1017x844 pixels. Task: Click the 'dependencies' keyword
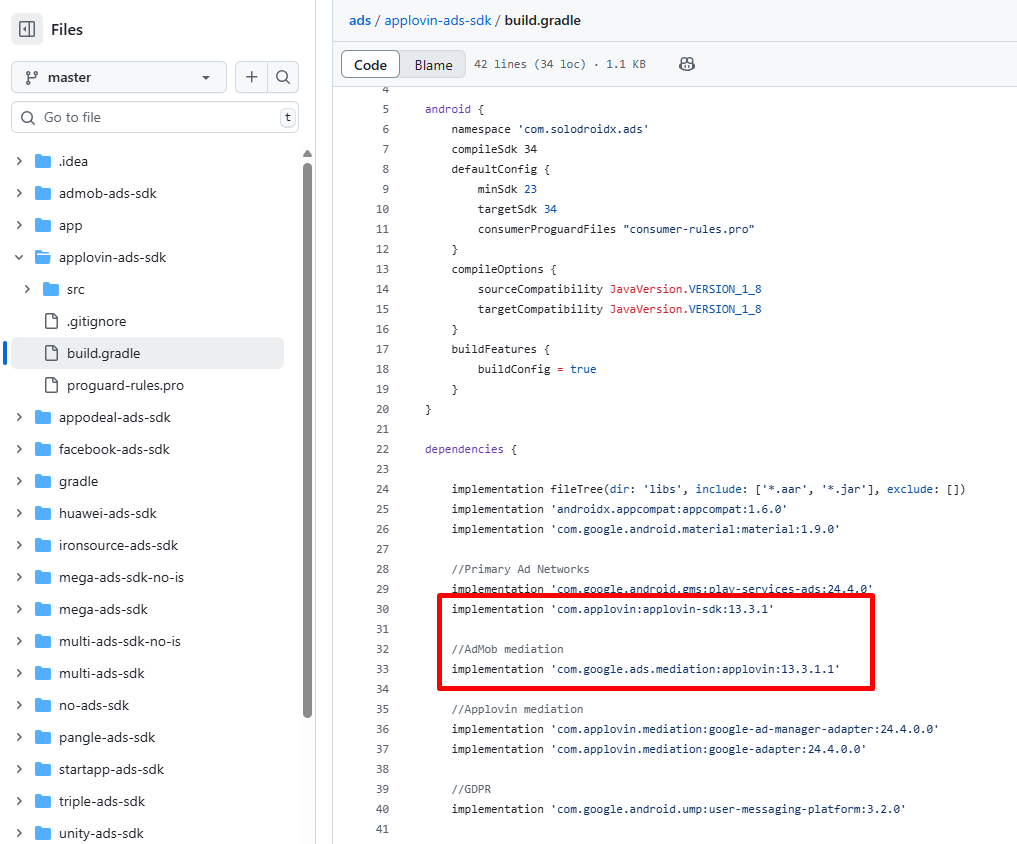coord(464,449)
